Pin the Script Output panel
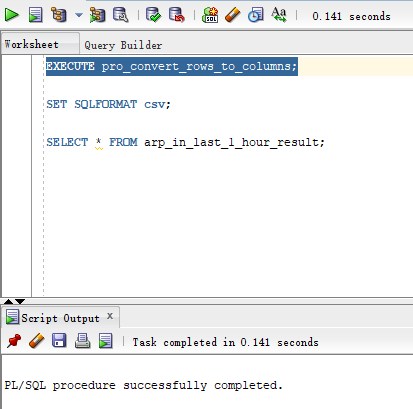Image resolution: width=413 pixels, height=409 pixels. (14, 341)
